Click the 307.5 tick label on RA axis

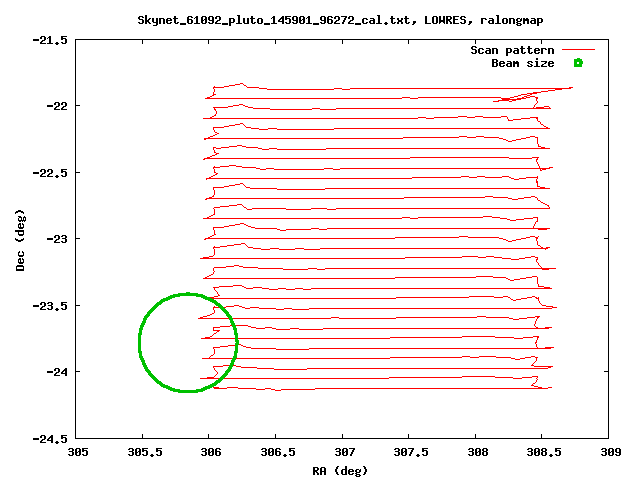tap(409, 452)
